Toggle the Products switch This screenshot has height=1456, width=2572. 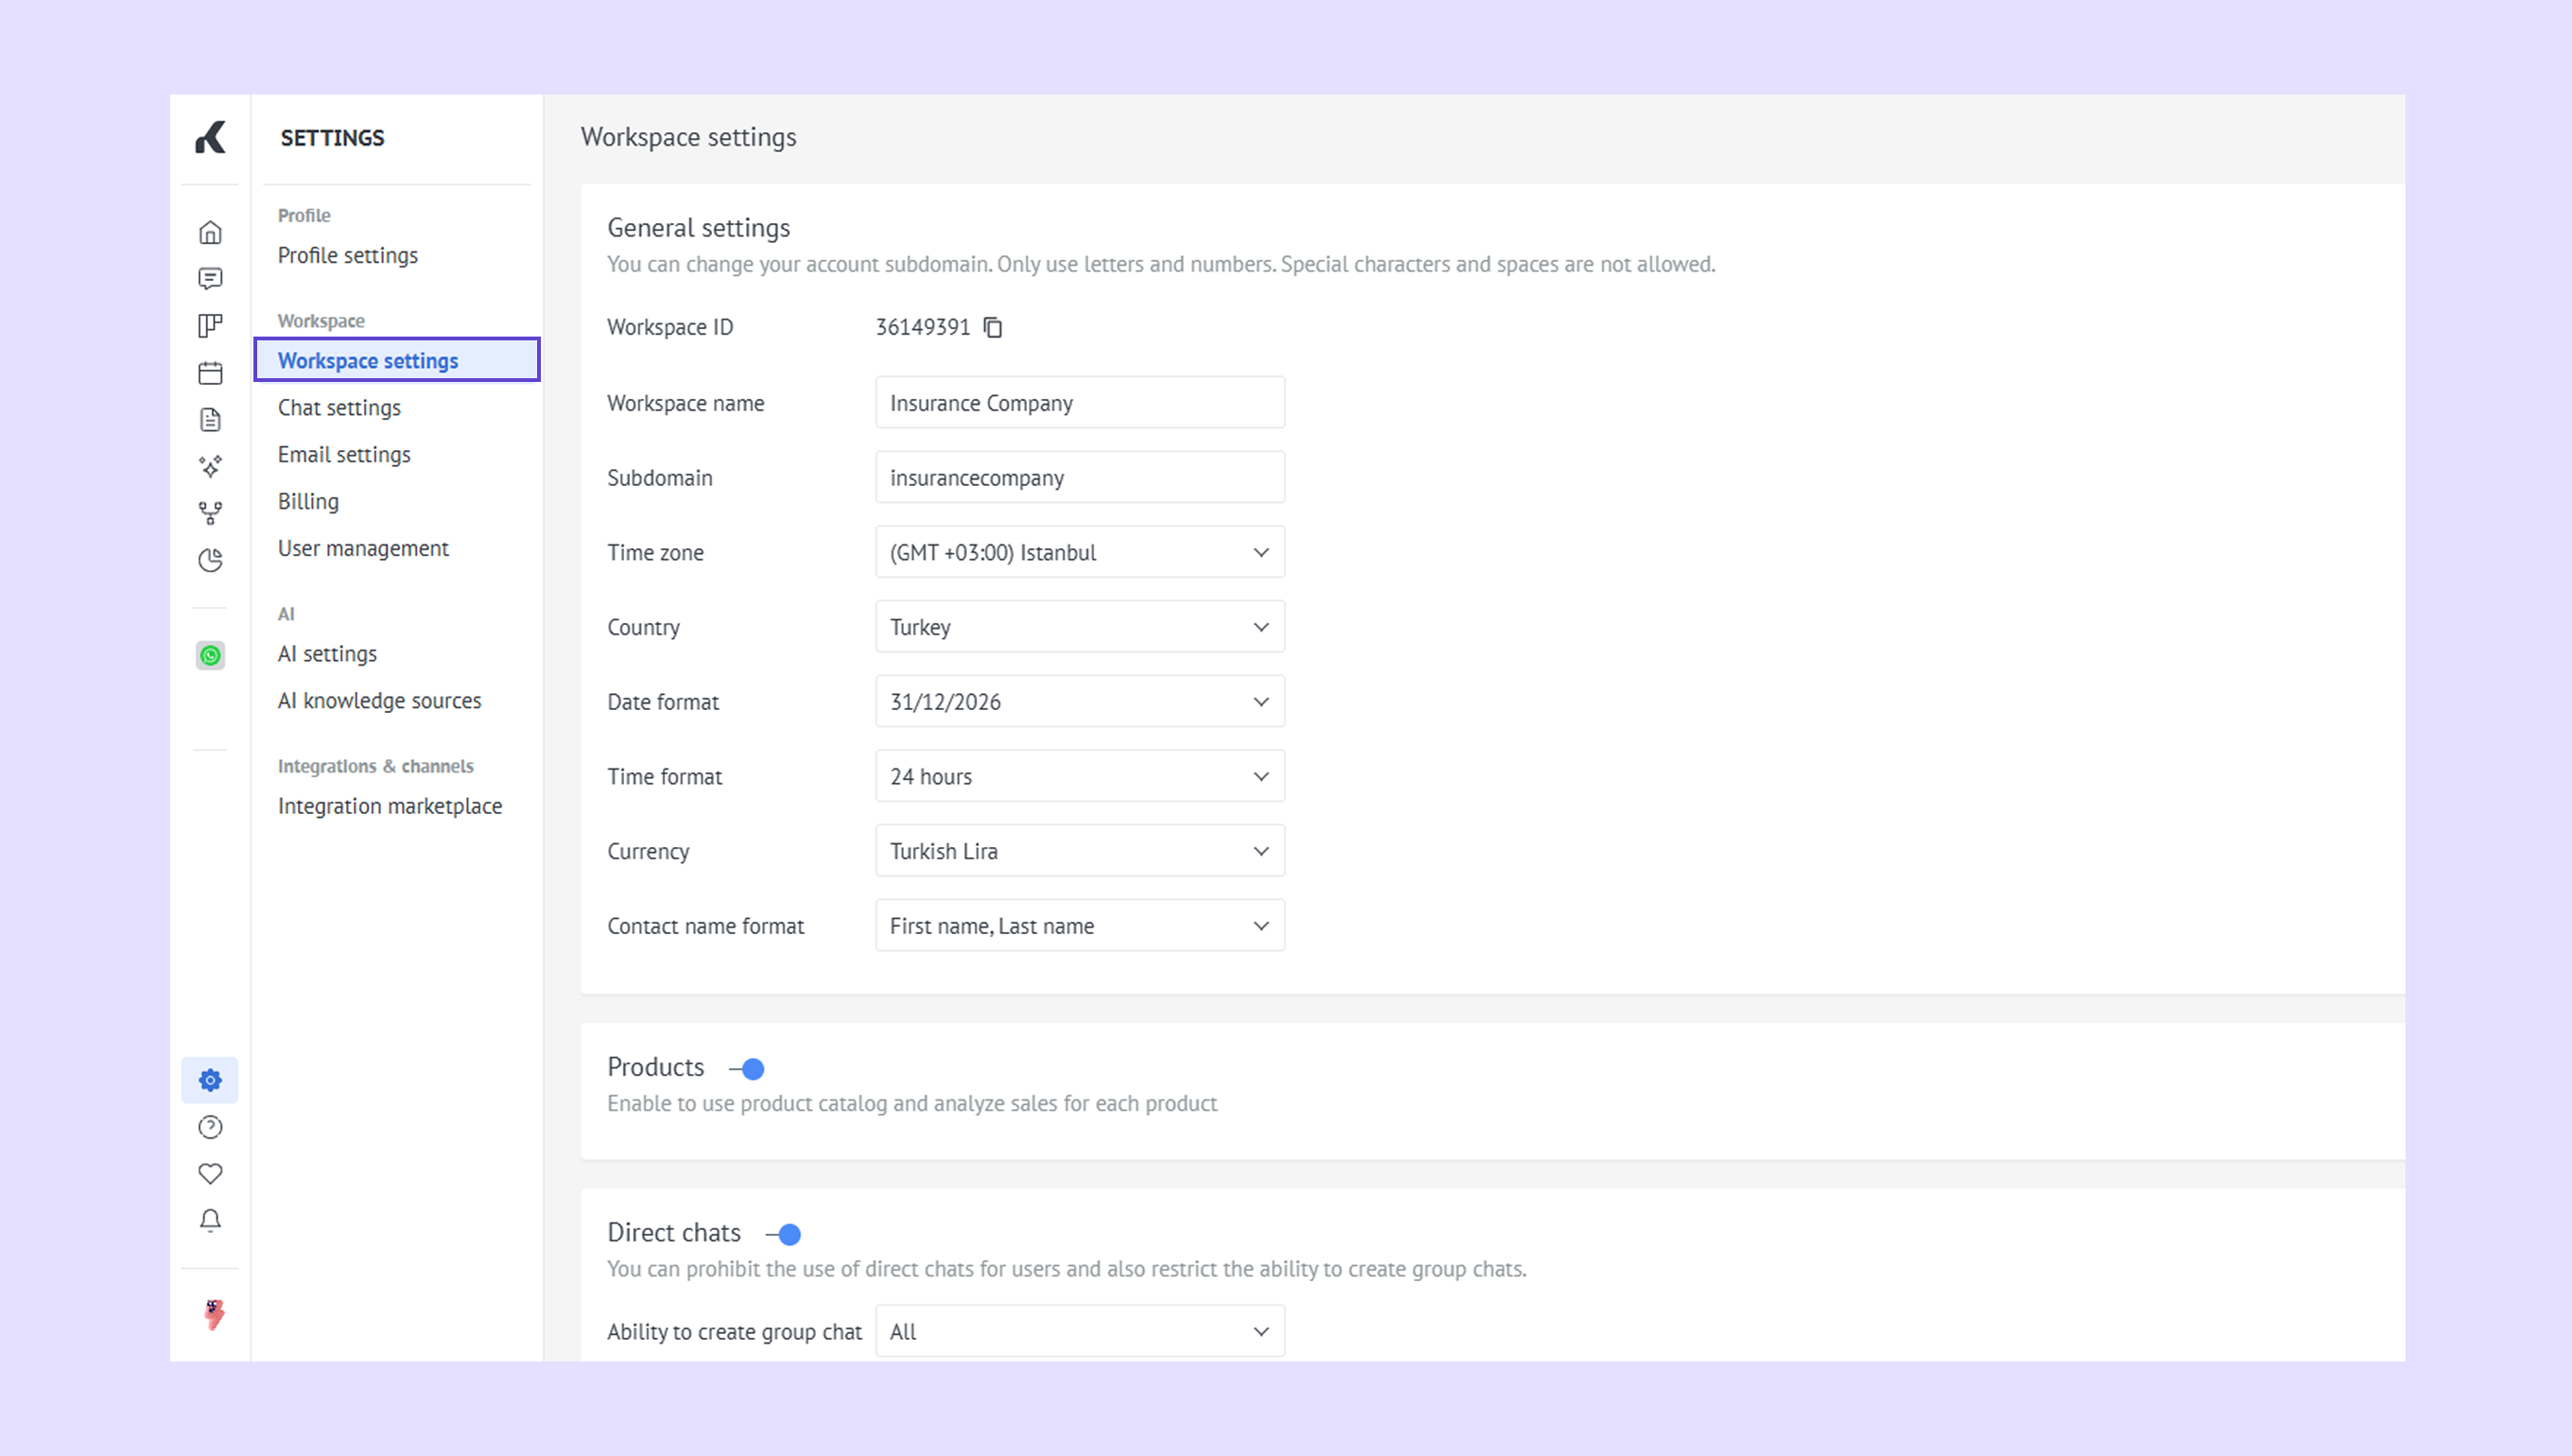(x=748, y=1069)
